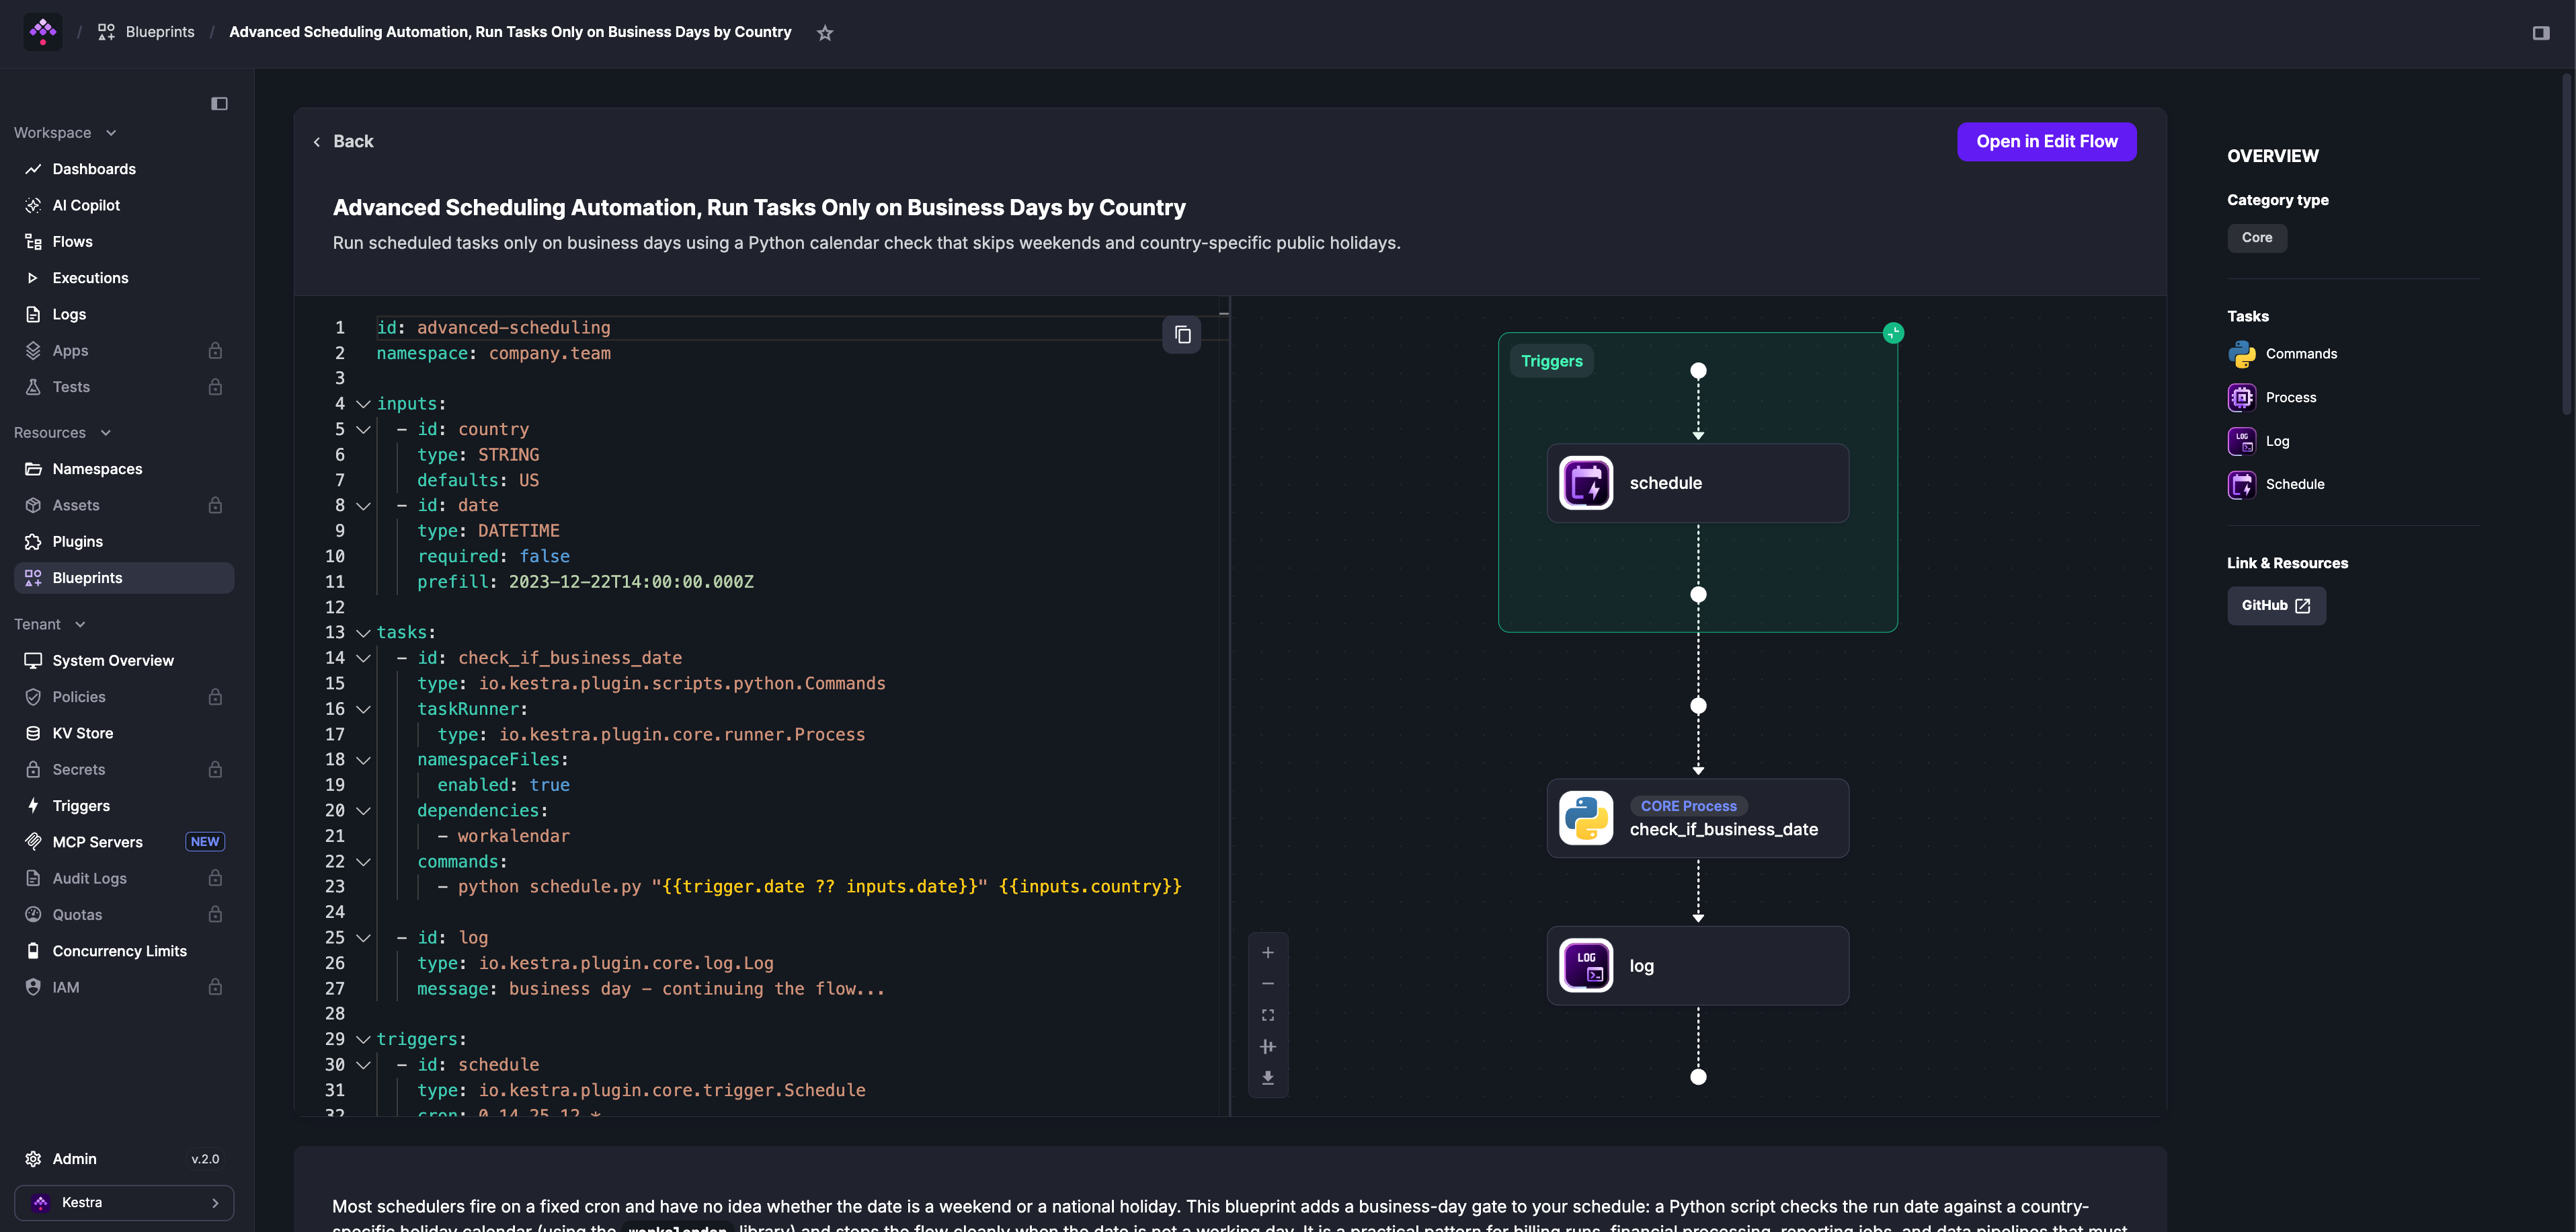Click the NEW badge on MCP Servers
The image size is (2576, 1232).
(x=205, y=842)
